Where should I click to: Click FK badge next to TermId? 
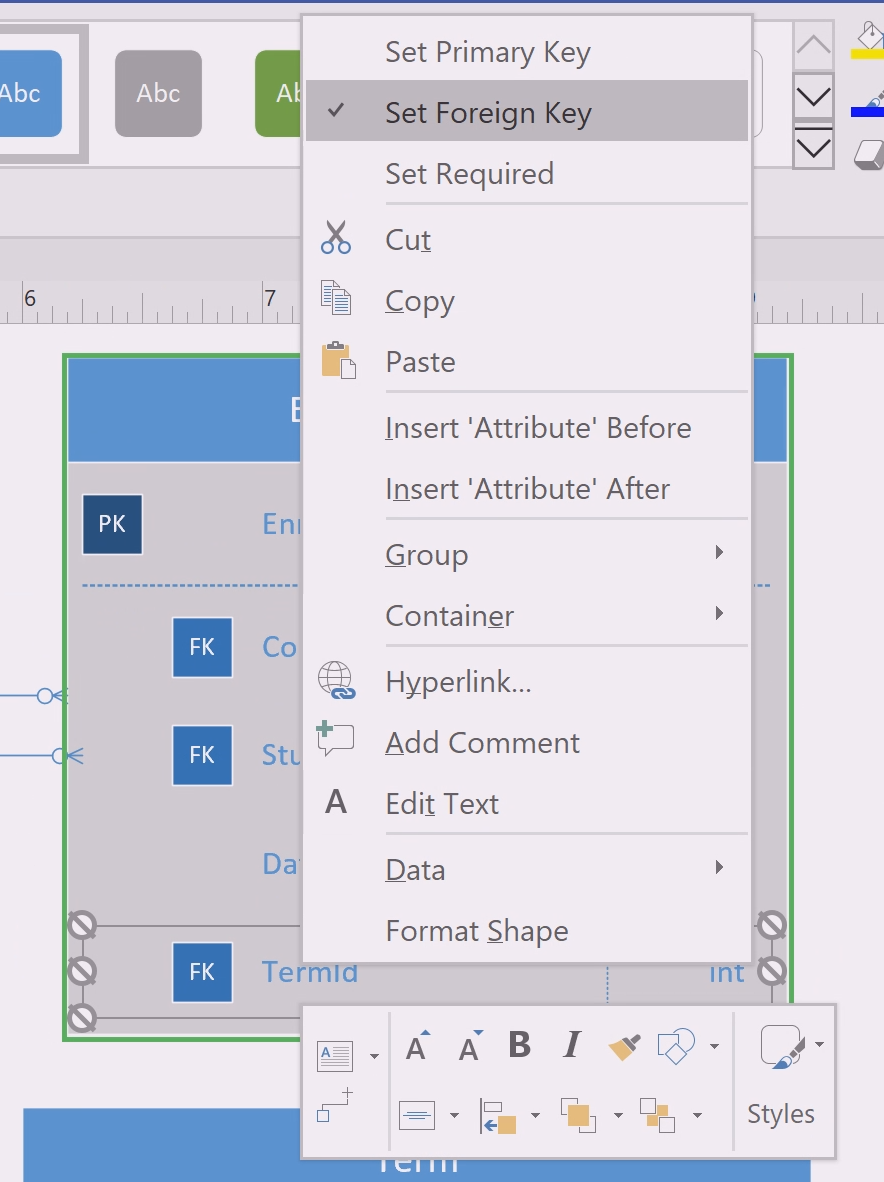202,972
